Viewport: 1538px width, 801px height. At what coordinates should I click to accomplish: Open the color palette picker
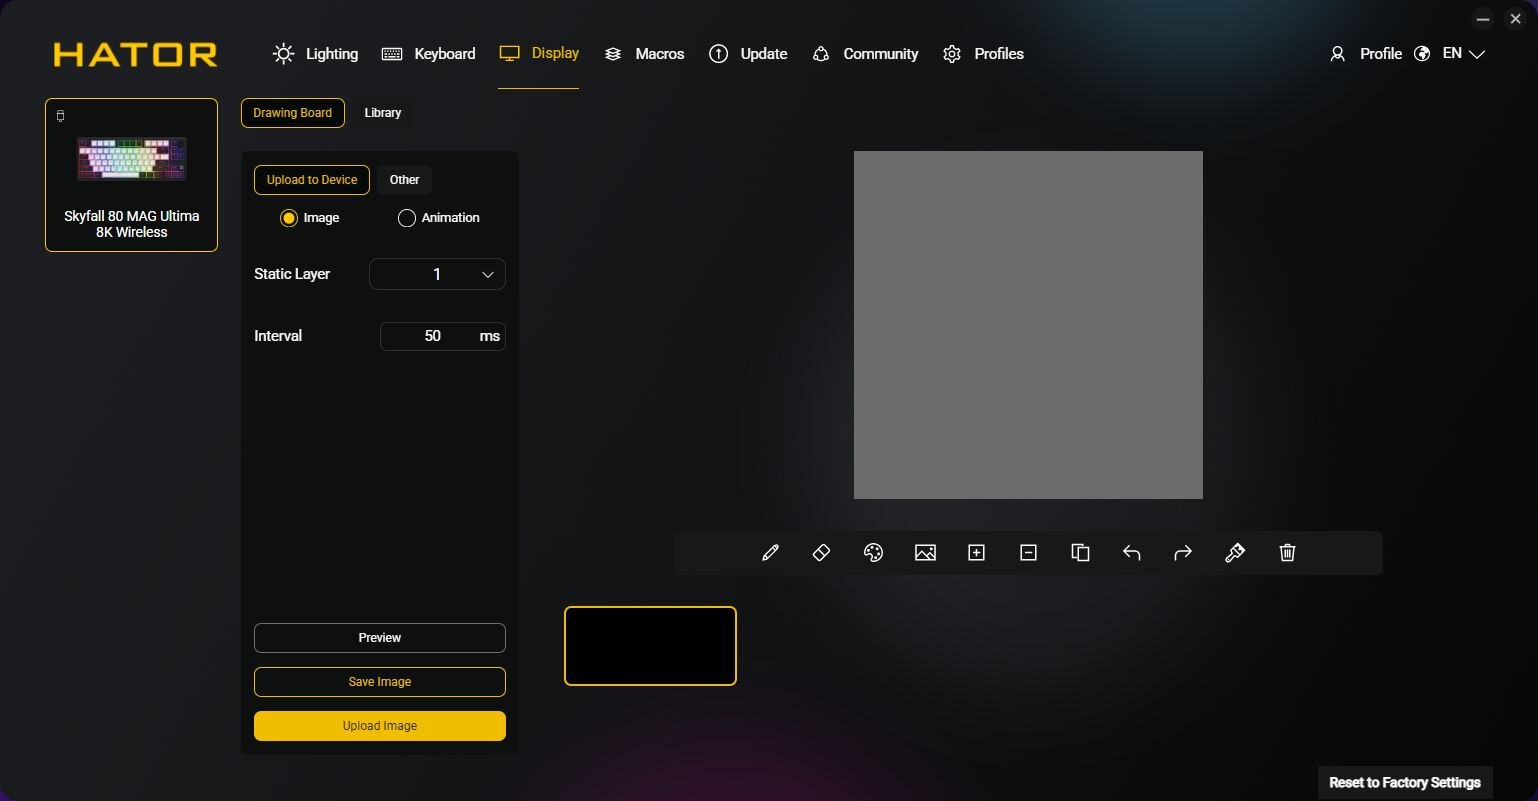873,553
